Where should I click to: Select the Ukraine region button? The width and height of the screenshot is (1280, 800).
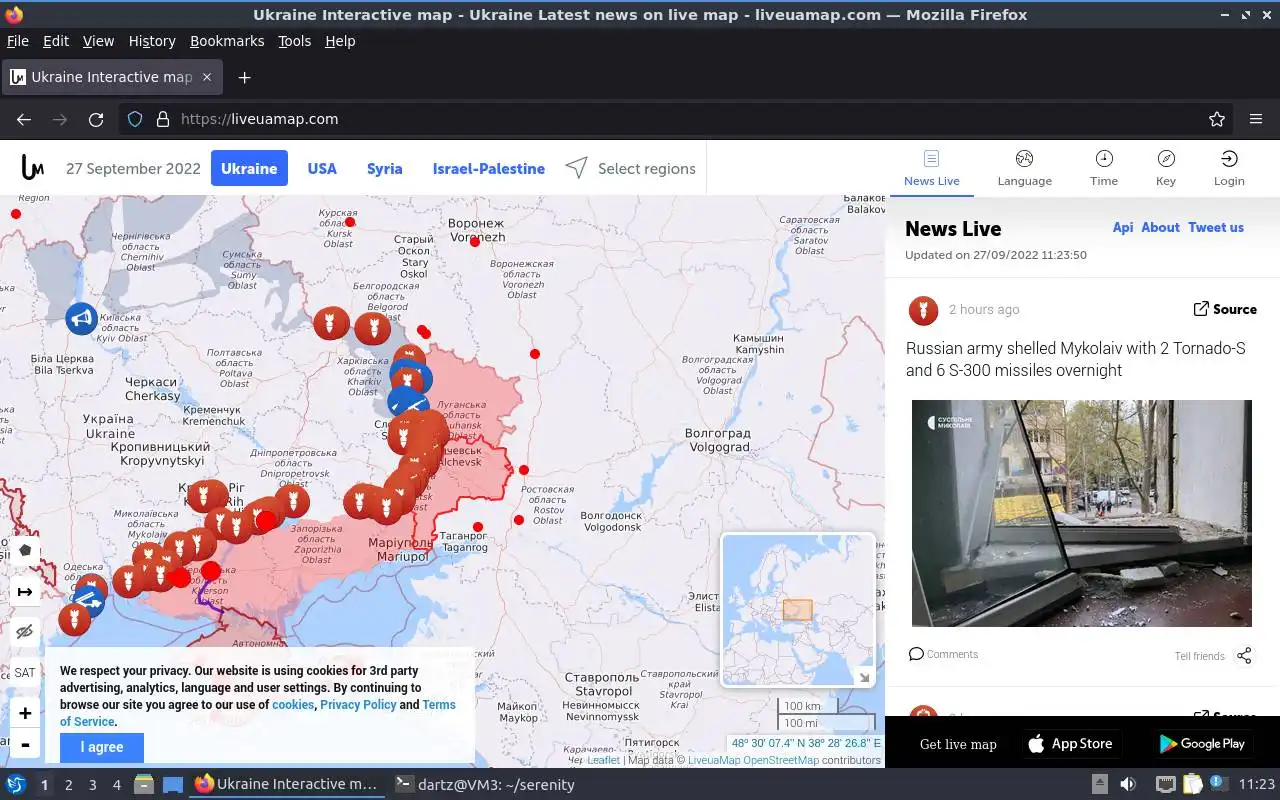coord(249,168)
